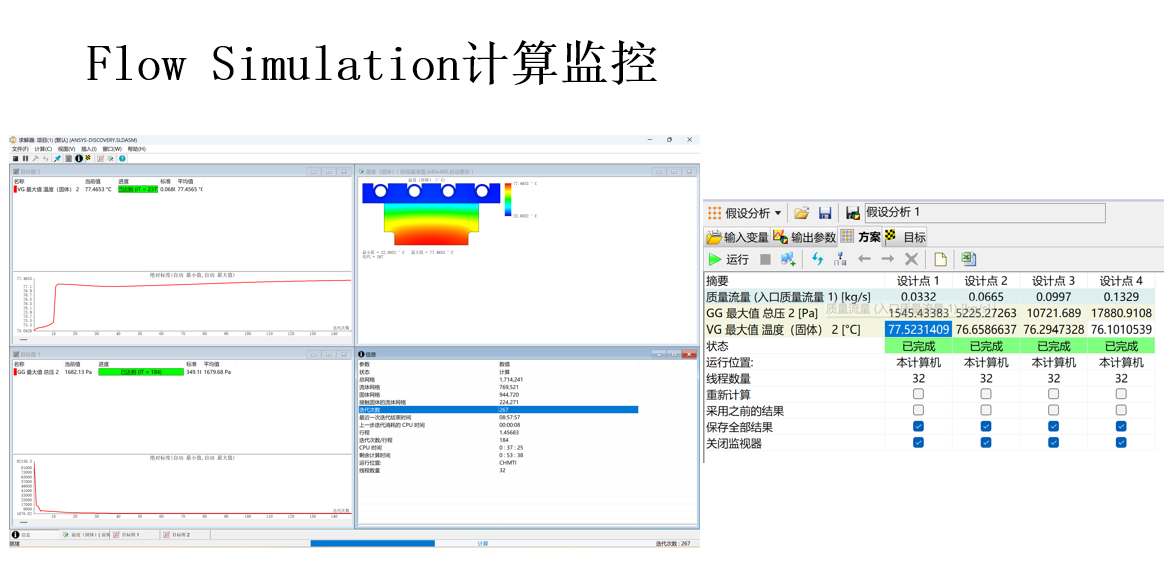Image resolution: width=1173 pixels, height=568 pixels.
Task: Click the gray stop square in scenario toolbar
Action: coord(765,259)
